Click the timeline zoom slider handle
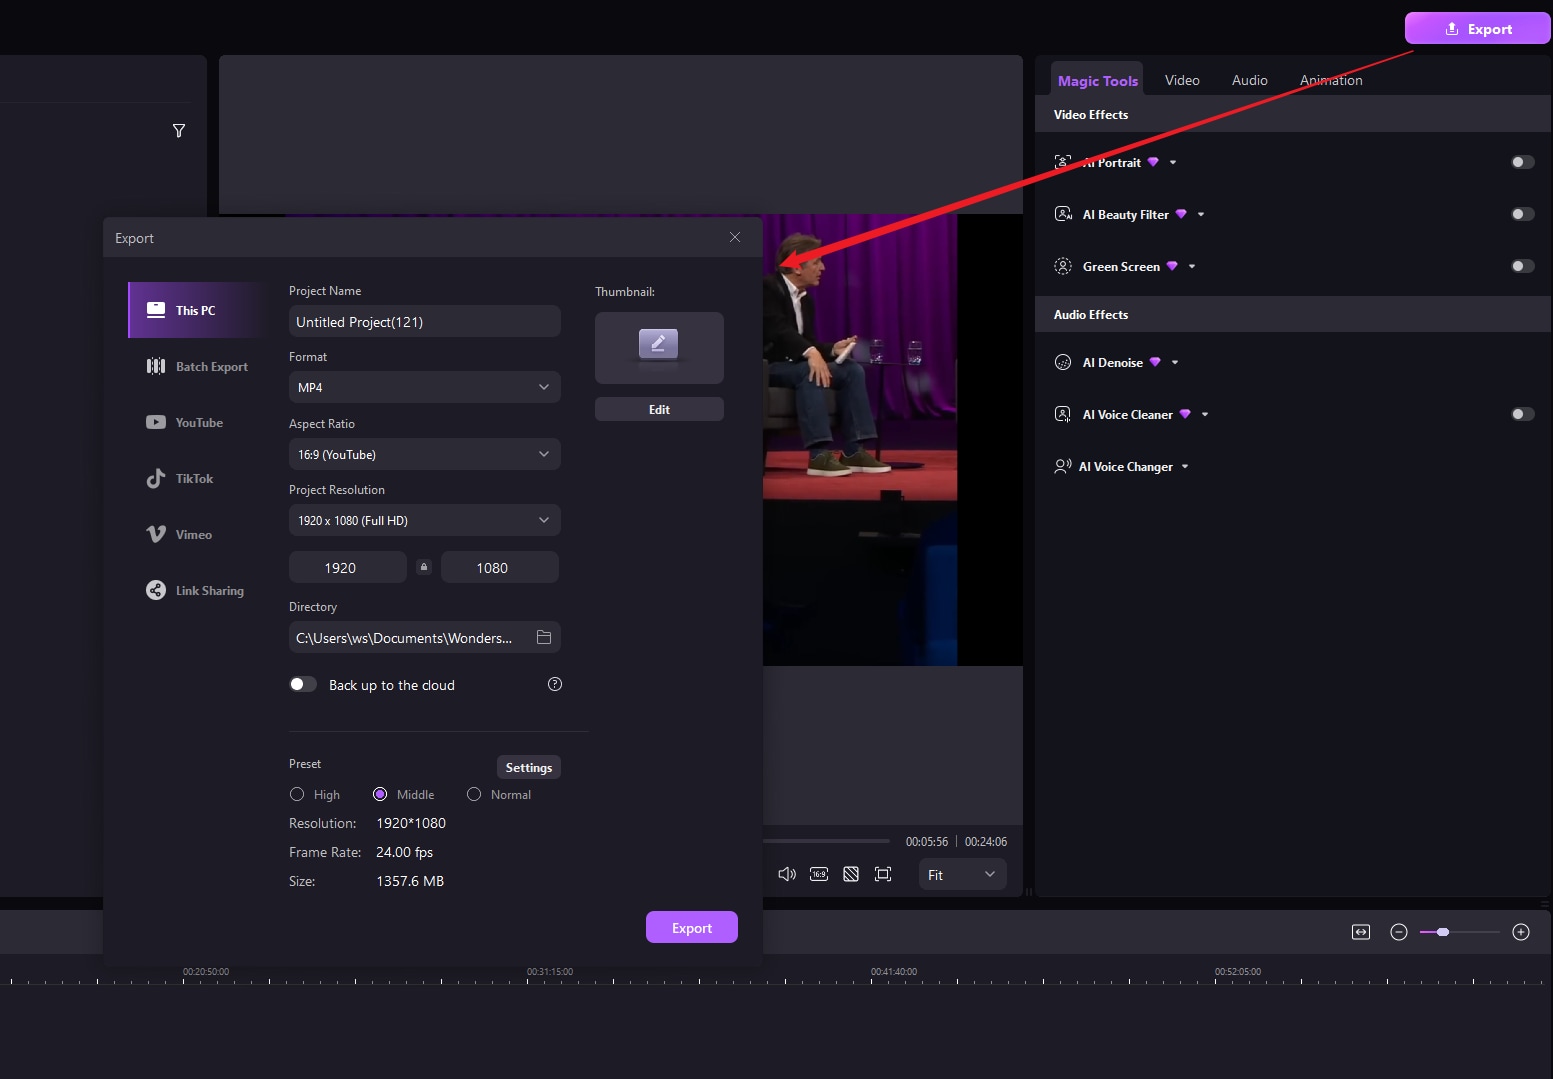Screen dimensions: 1553x1079 point(1443,932)
